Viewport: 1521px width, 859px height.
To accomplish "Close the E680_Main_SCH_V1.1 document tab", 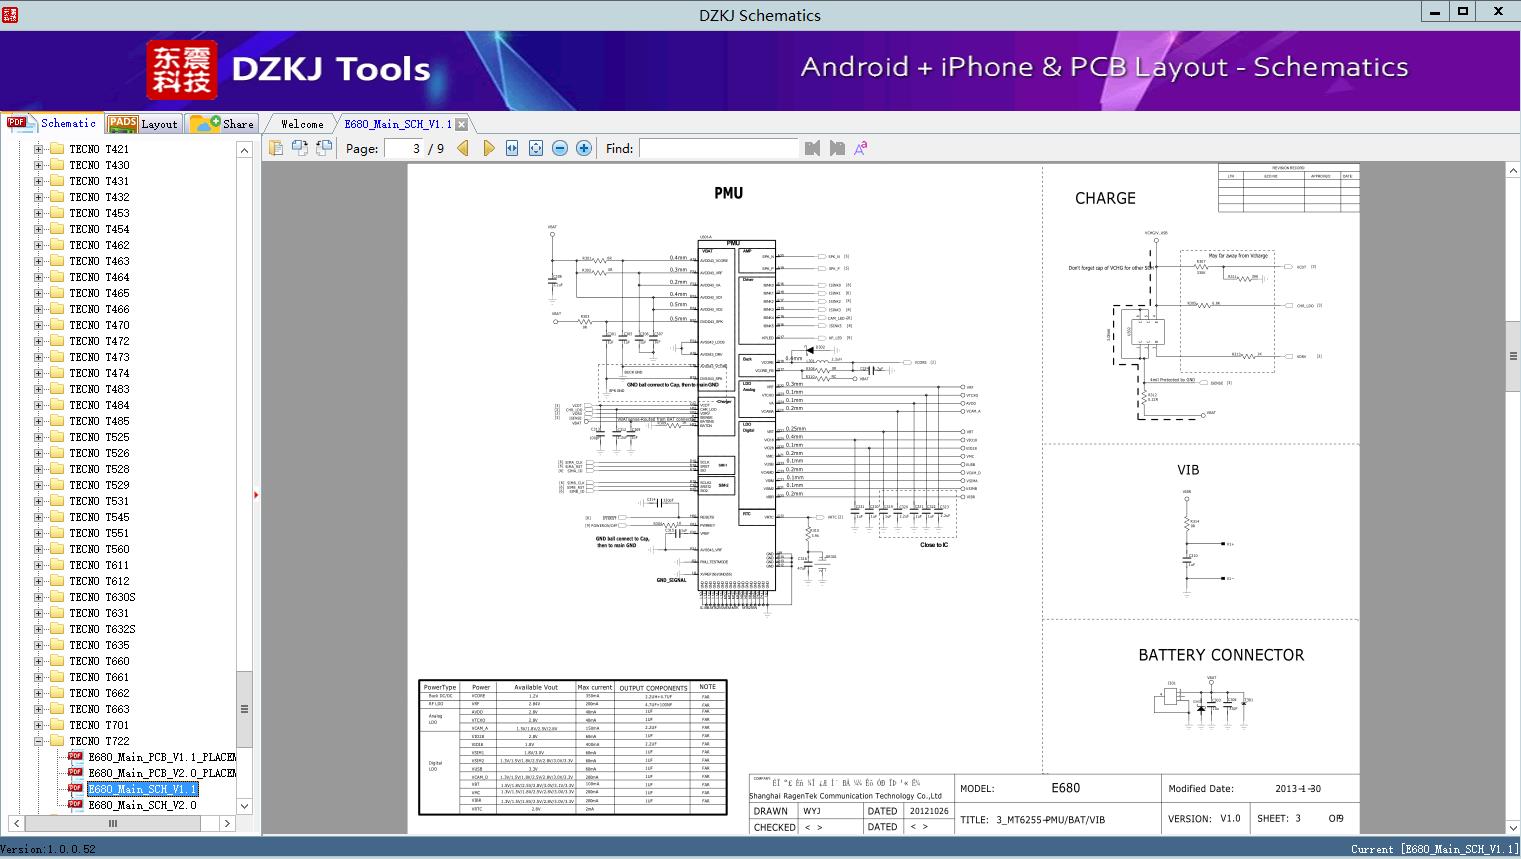I will coord(462,124).
